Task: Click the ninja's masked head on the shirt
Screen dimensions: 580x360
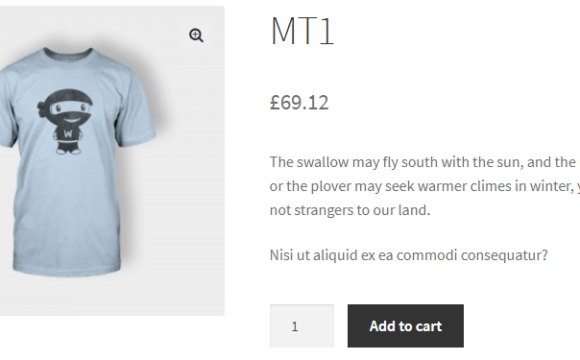Action: click(x=66, y=105)
